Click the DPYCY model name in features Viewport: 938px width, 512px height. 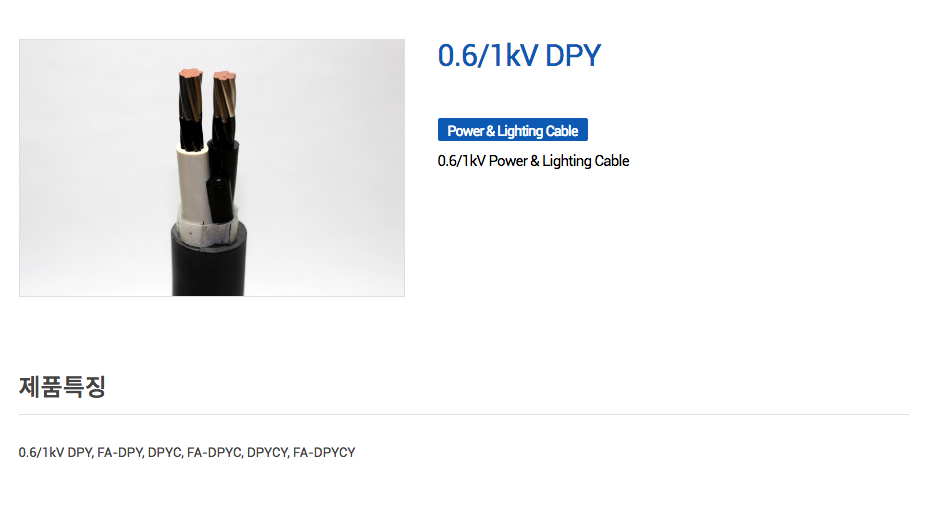point(267,453)
